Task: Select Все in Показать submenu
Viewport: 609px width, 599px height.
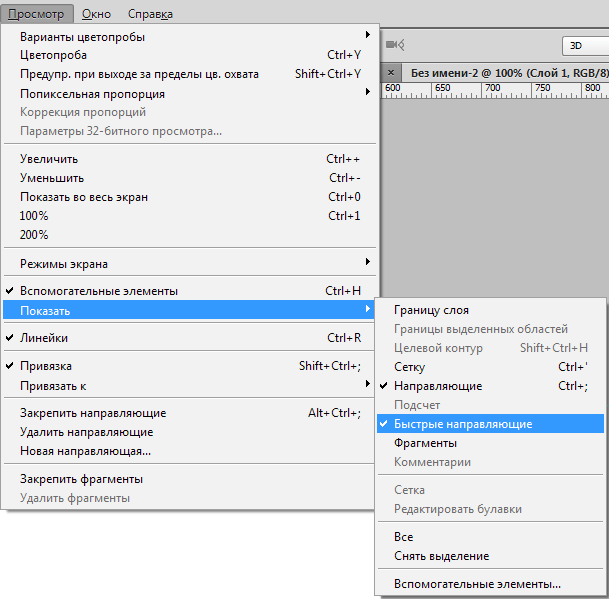Action: pos(491,537)
